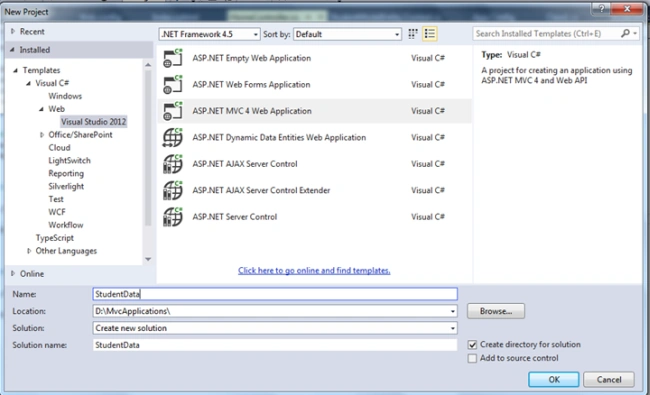Screen dimensions: 650x395
Task: Click the Solution name input field
Action: pyautogui.click(x=275, y=345)
